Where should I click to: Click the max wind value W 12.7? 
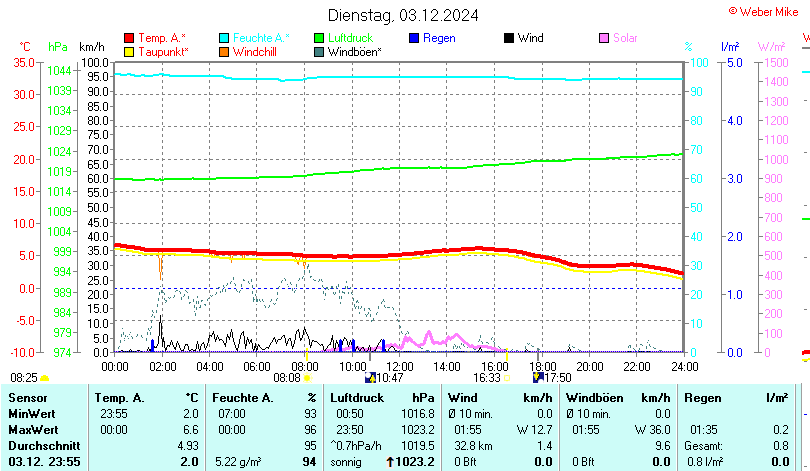534,430
